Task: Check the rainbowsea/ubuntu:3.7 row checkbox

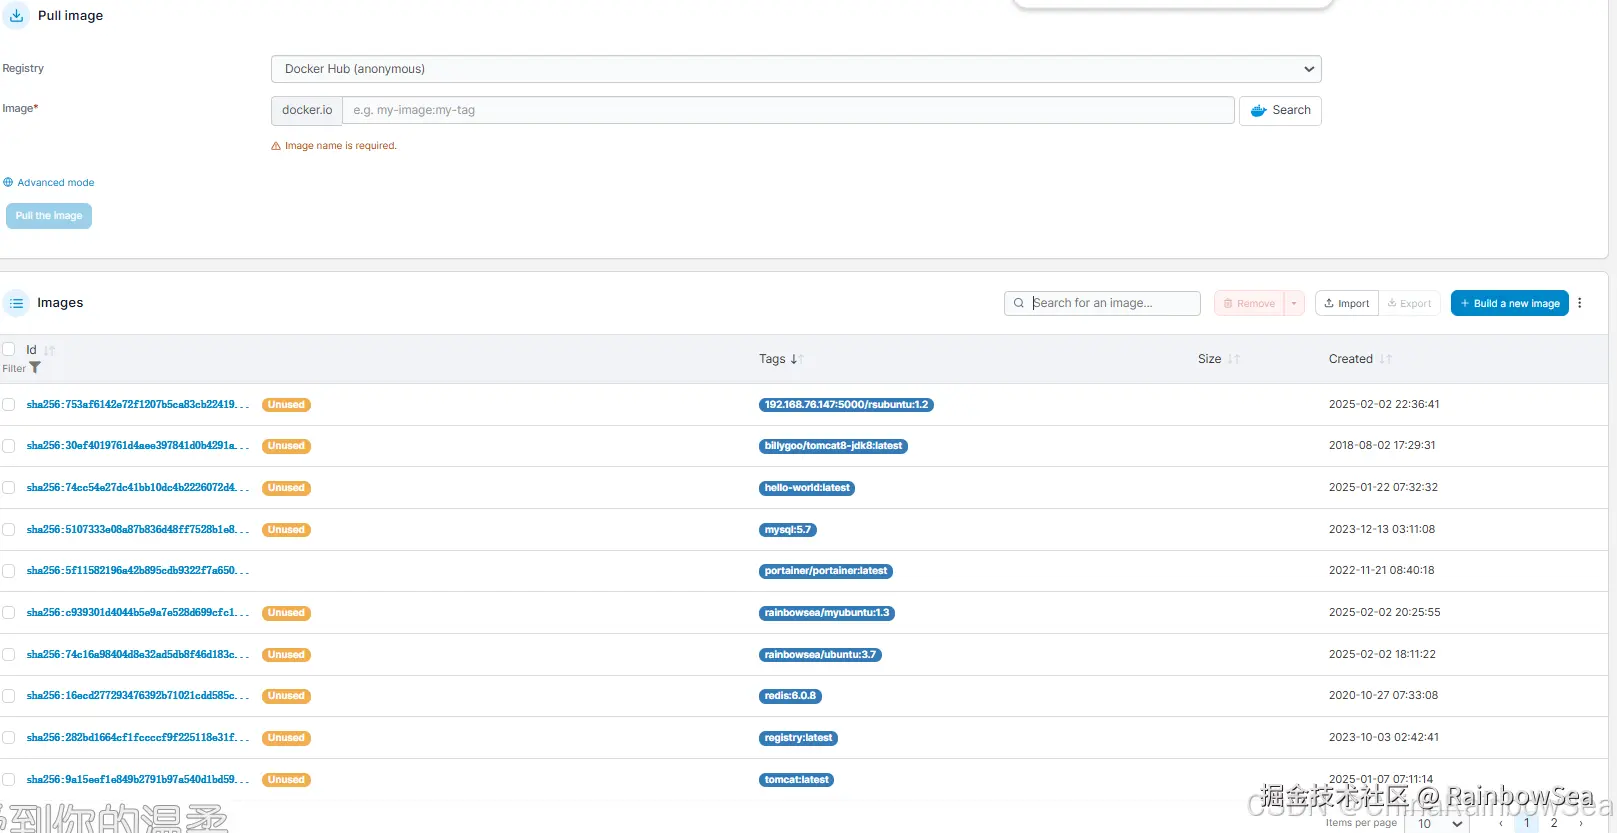Action: pyautogui.click(x=9, y=655)
